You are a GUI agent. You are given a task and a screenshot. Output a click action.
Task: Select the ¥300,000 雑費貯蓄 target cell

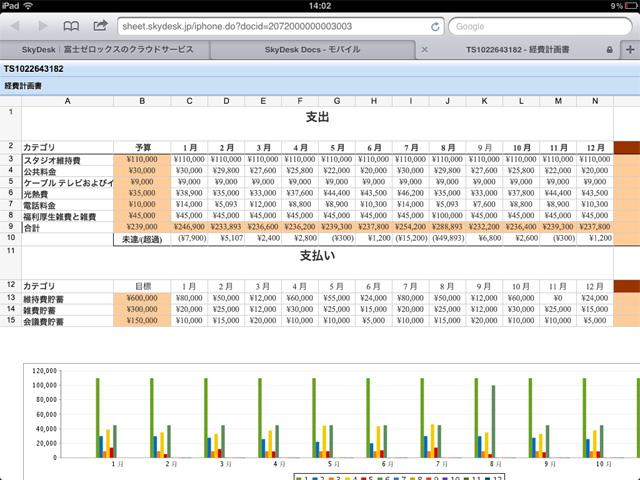coord(142,309)
